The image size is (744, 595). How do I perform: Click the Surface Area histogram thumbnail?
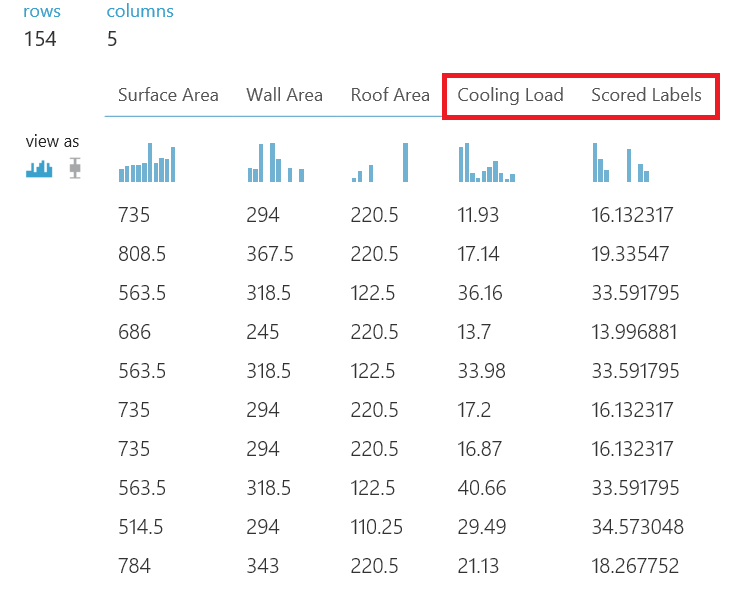click(147, 163)
